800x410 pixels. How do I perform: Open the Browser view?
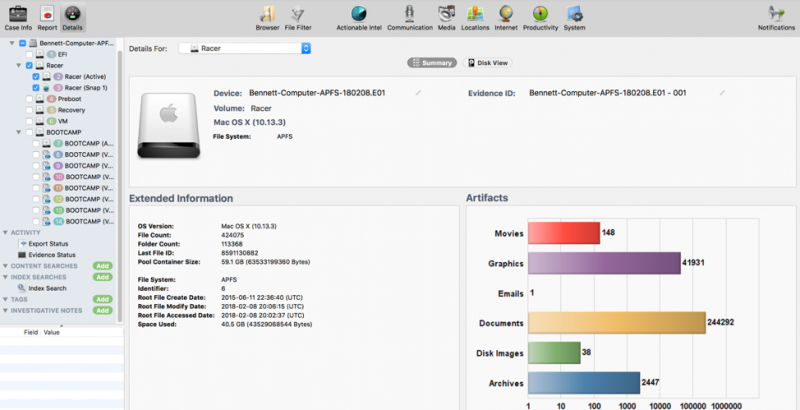coord(267,13)
